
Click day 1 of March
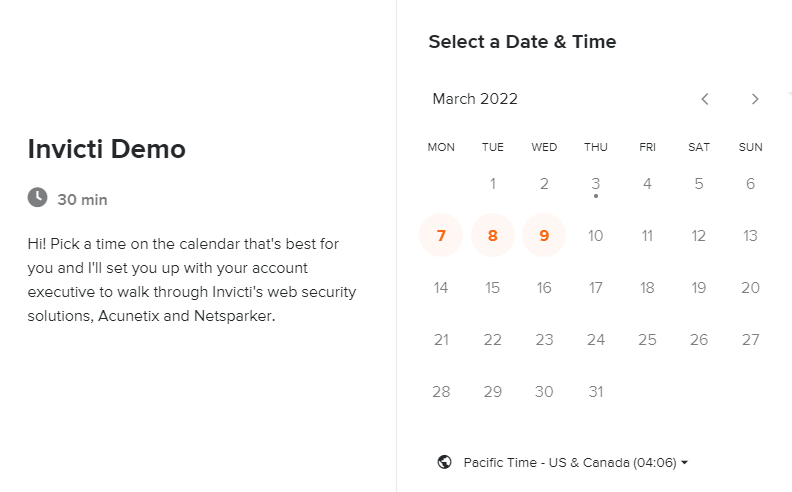(492, 184)
